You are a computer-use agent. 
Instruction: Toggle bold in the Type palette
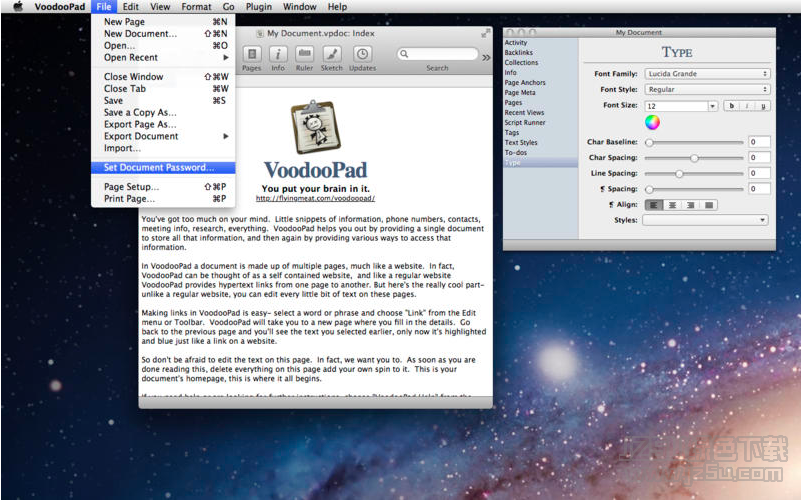point(732,106)
